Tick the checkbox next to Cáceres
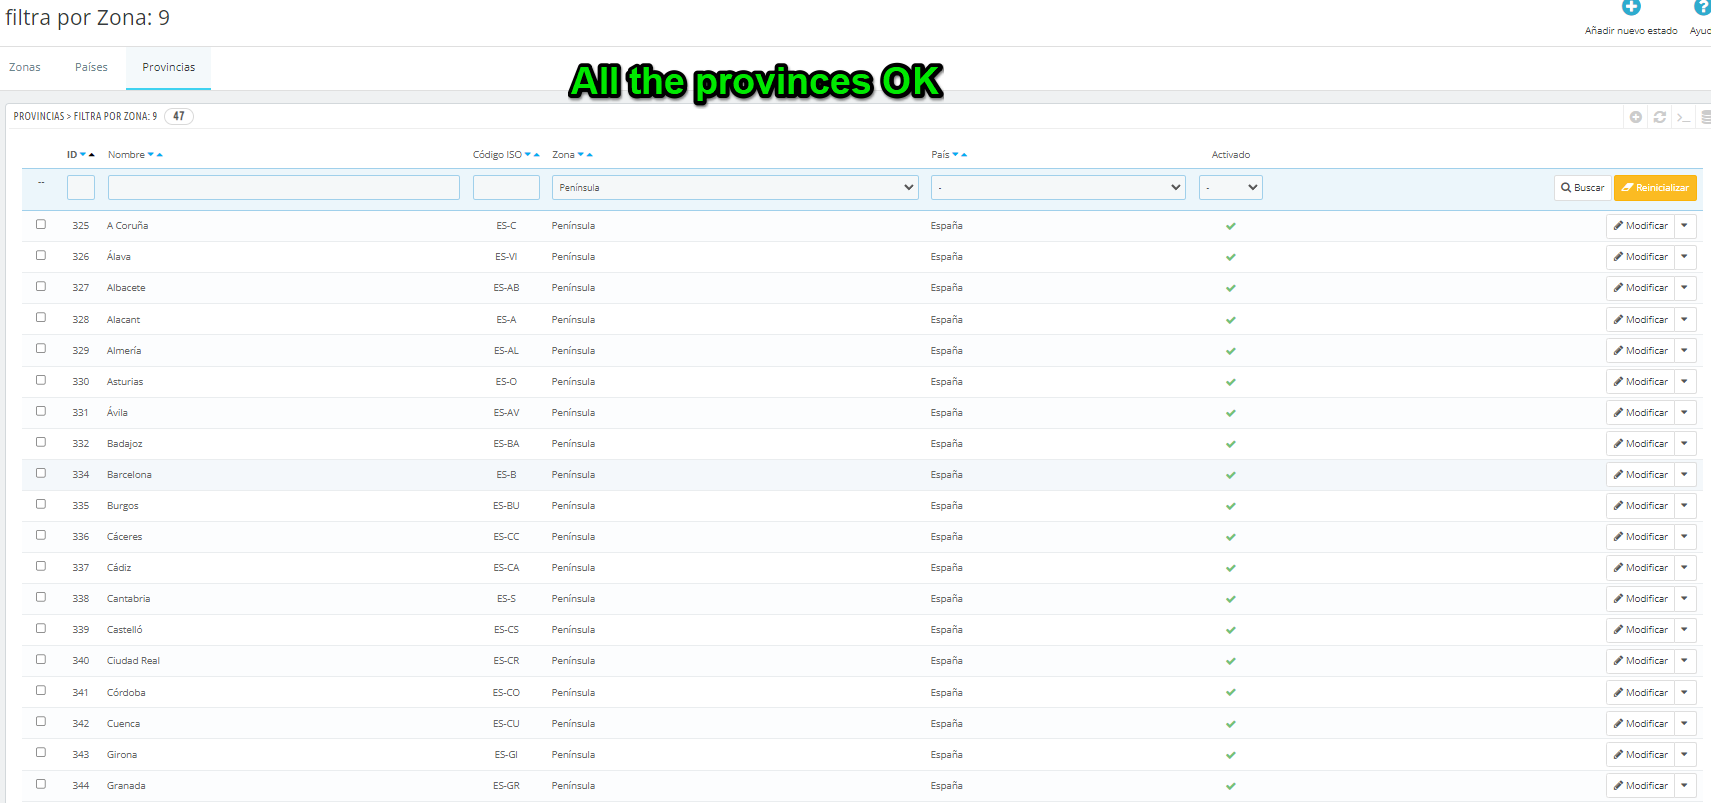 point(41,535)
